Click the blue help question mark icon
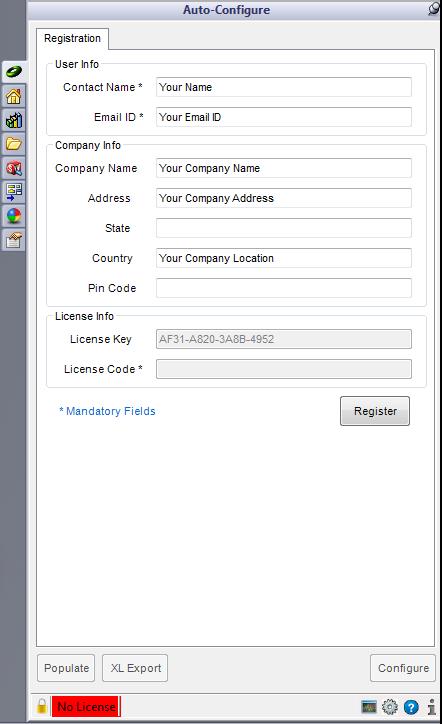The height and width of the screenshot is (724, 442). (x=411, y=706)
